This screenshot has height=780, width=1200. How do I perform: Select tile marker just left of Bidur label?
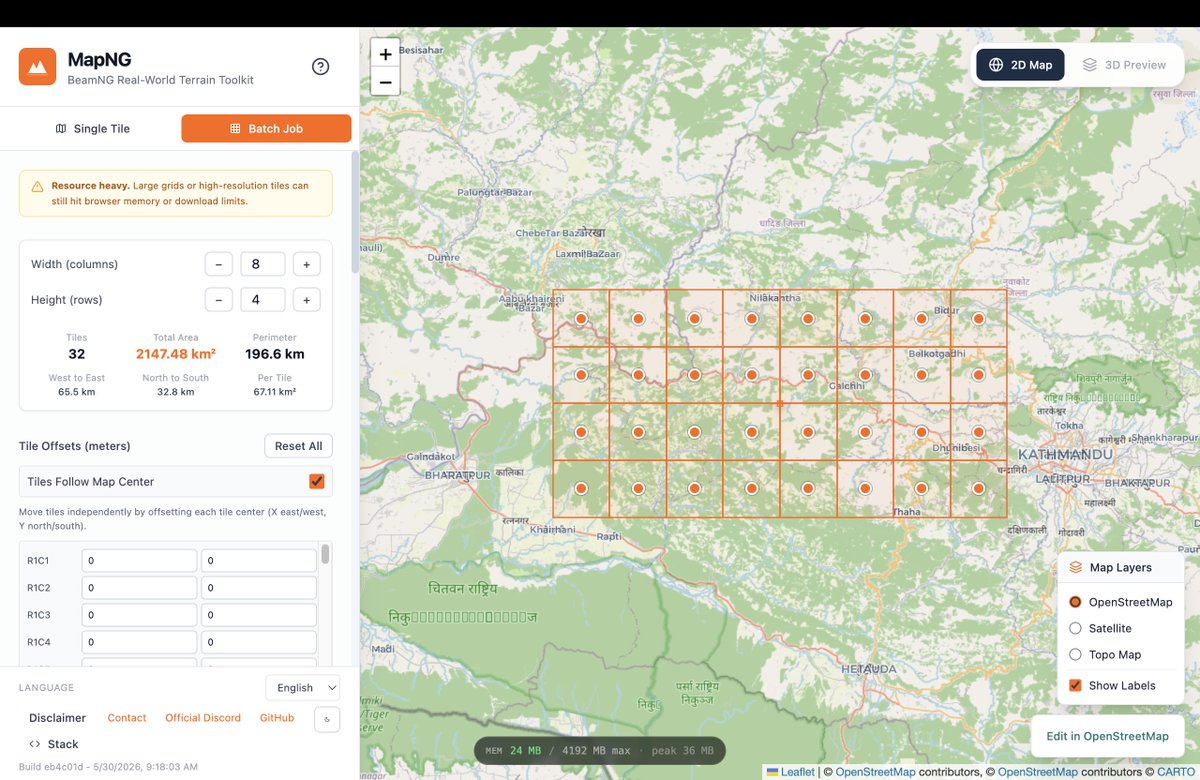click(x=922, y=318)
